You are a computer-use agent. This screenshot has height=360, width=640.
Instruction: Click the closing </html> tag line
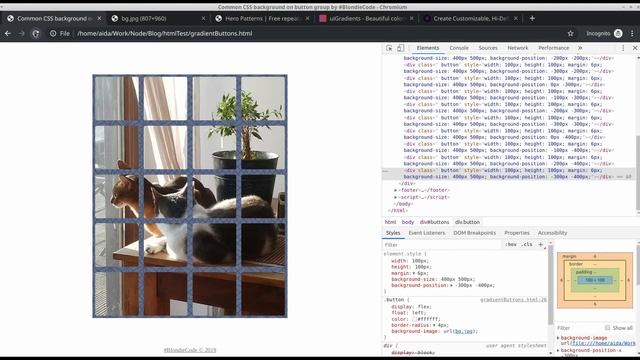tap(398, 211)
